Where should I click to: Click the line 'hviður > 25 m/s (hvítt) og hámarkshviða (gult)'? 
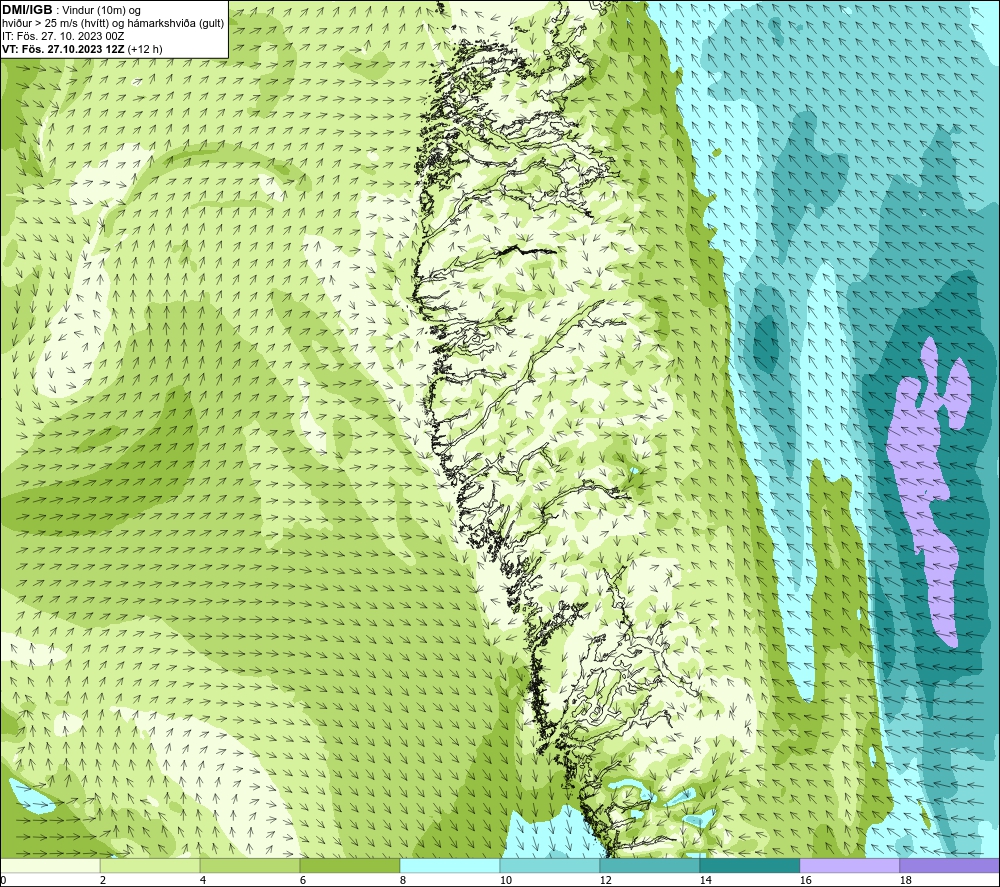tap(114, 23)
